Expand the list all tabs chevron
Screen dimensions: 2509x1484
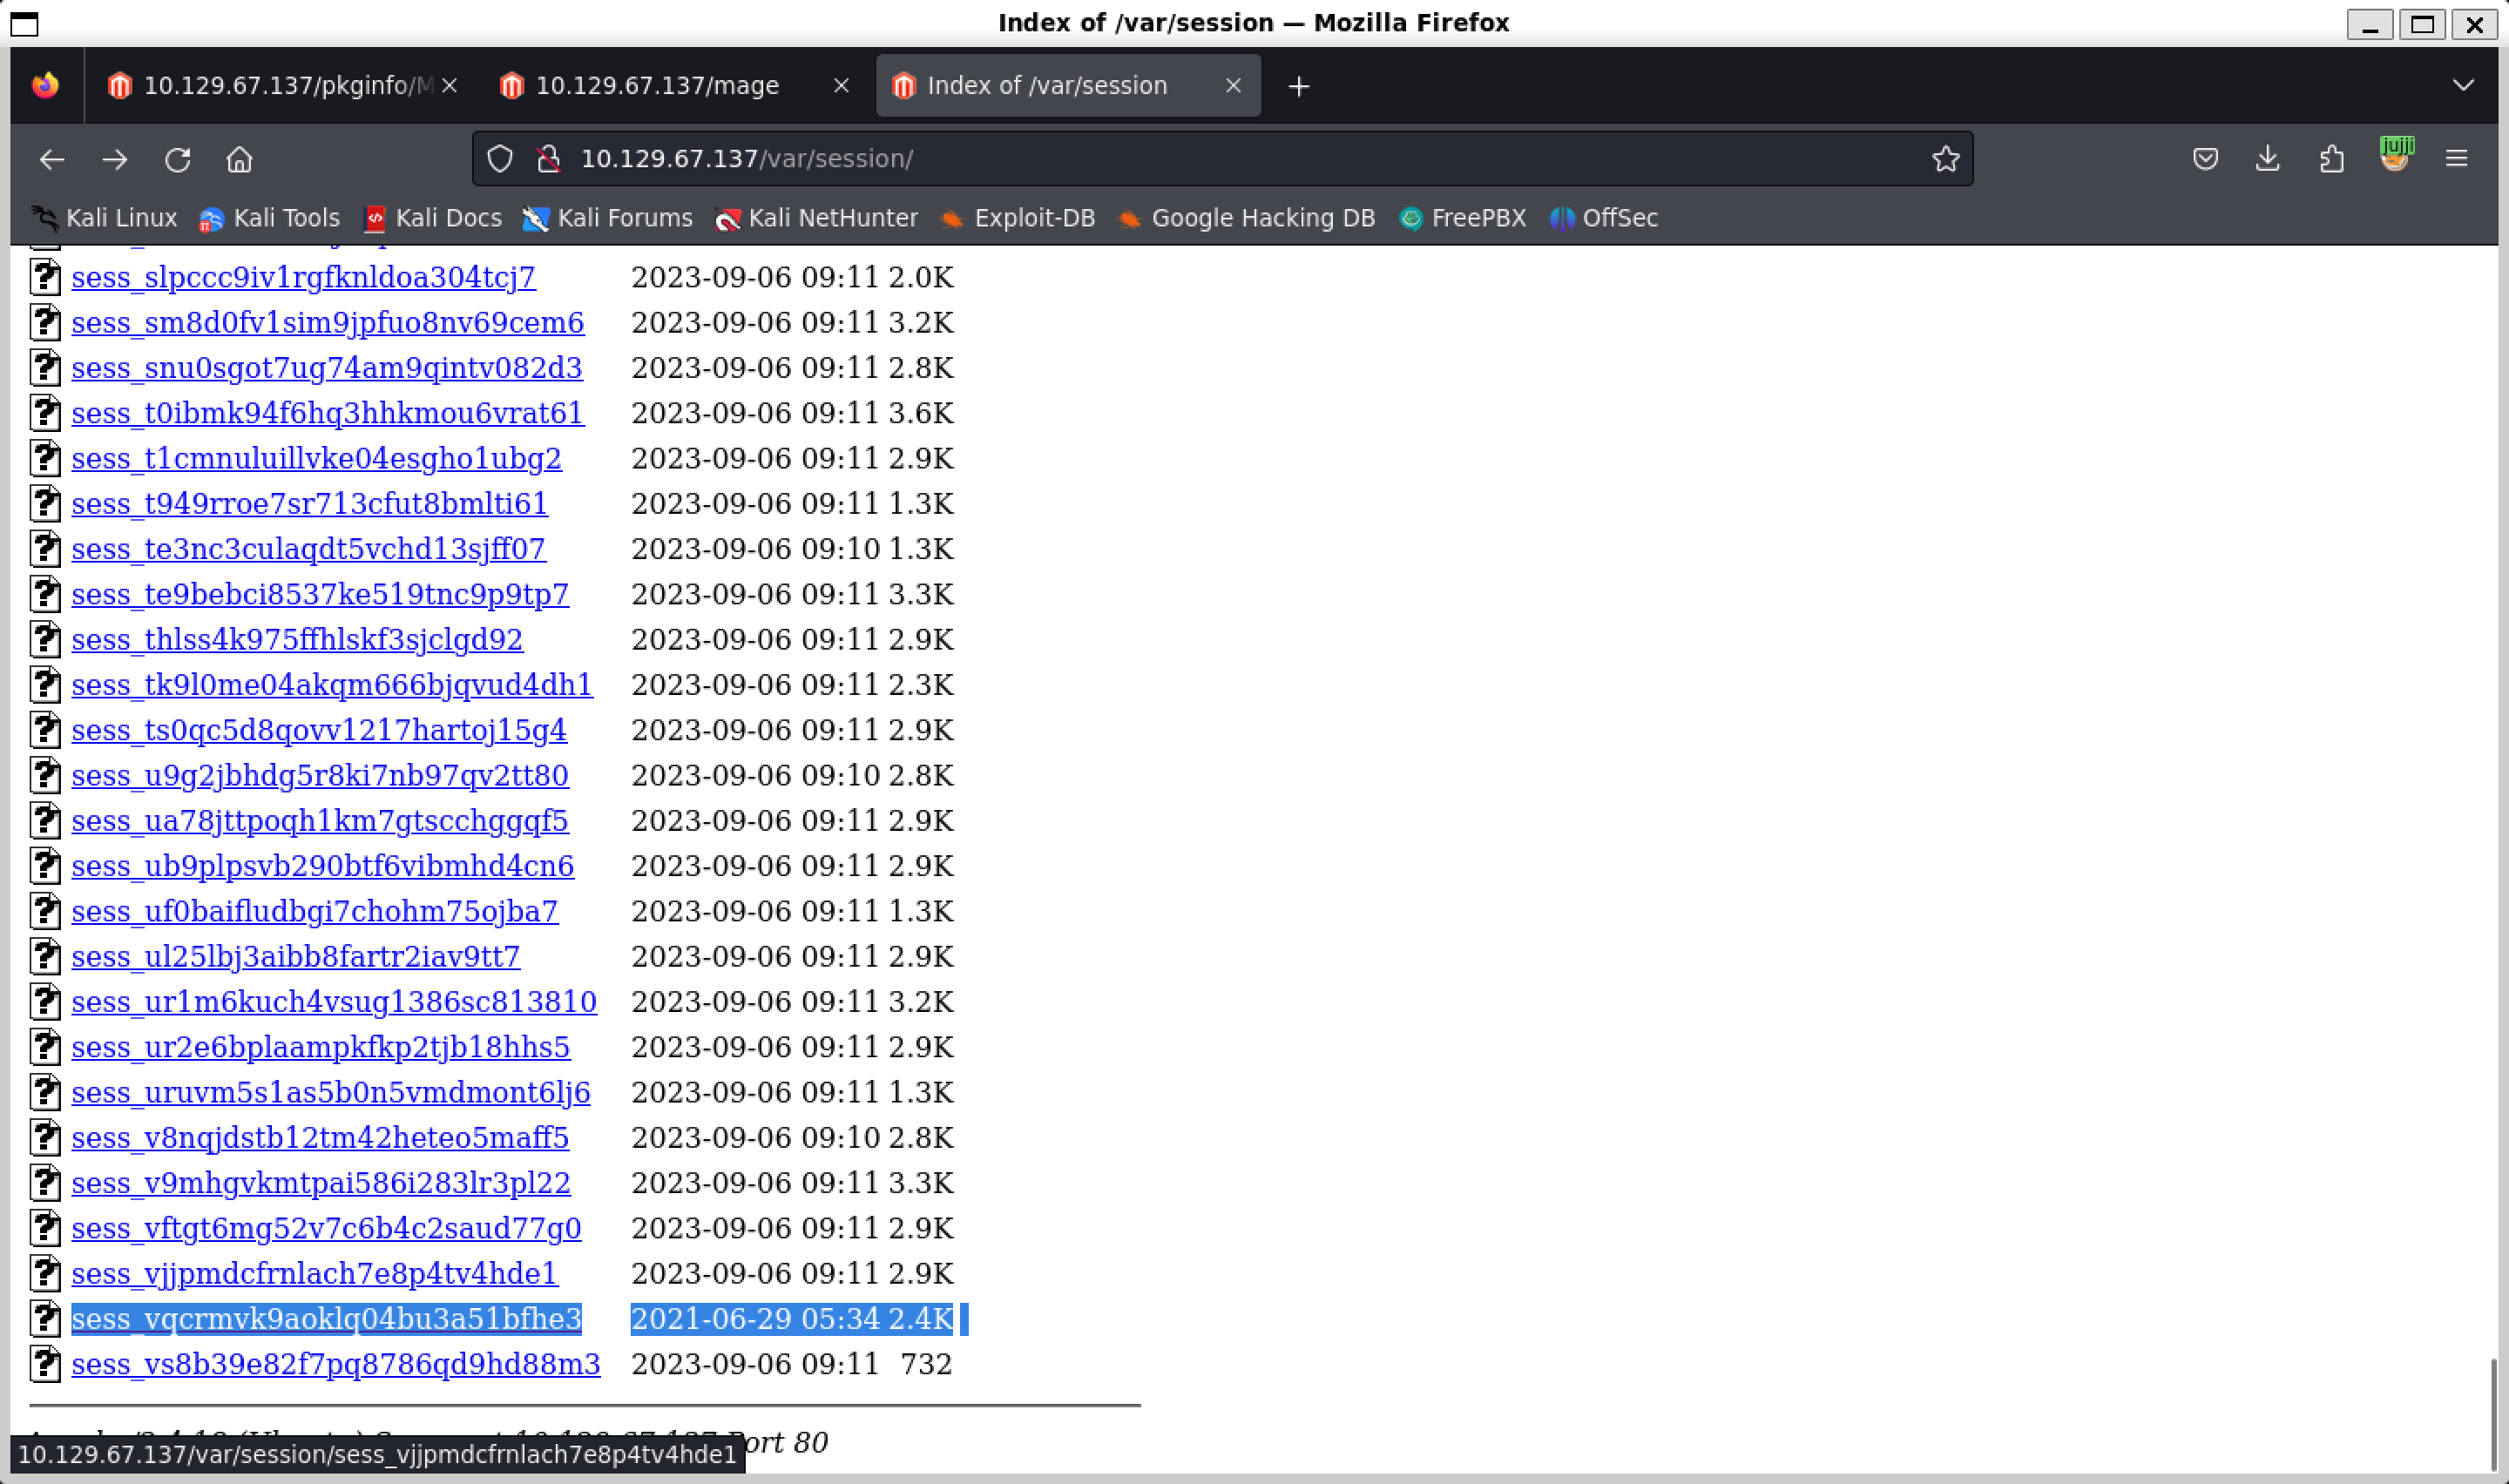tap(2463, 86)
